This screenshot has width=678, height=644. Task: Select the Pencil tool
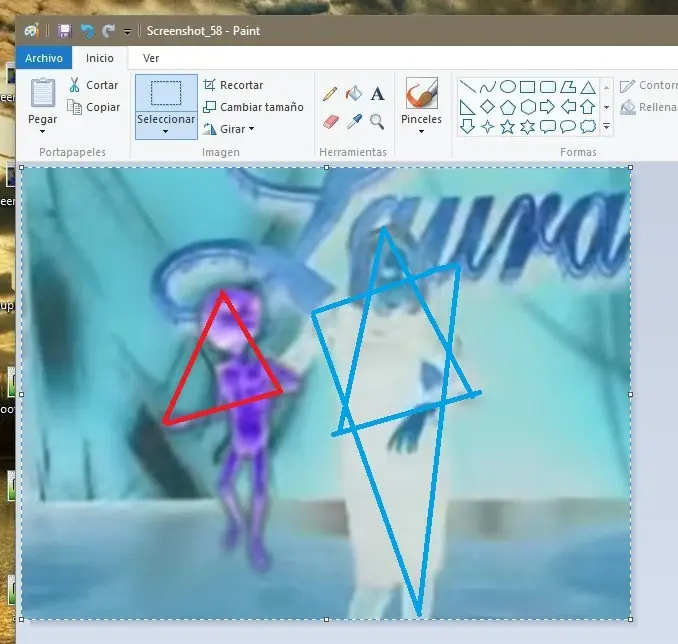[330, 94]
